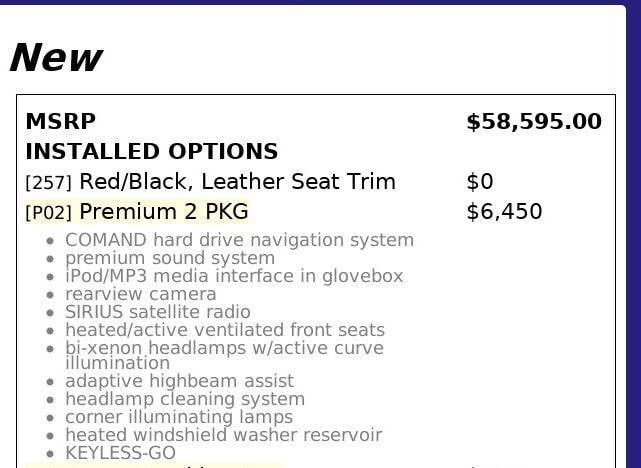
Task: Select the highlighted Premium 2 PKG option
Action: coord(164,212)
